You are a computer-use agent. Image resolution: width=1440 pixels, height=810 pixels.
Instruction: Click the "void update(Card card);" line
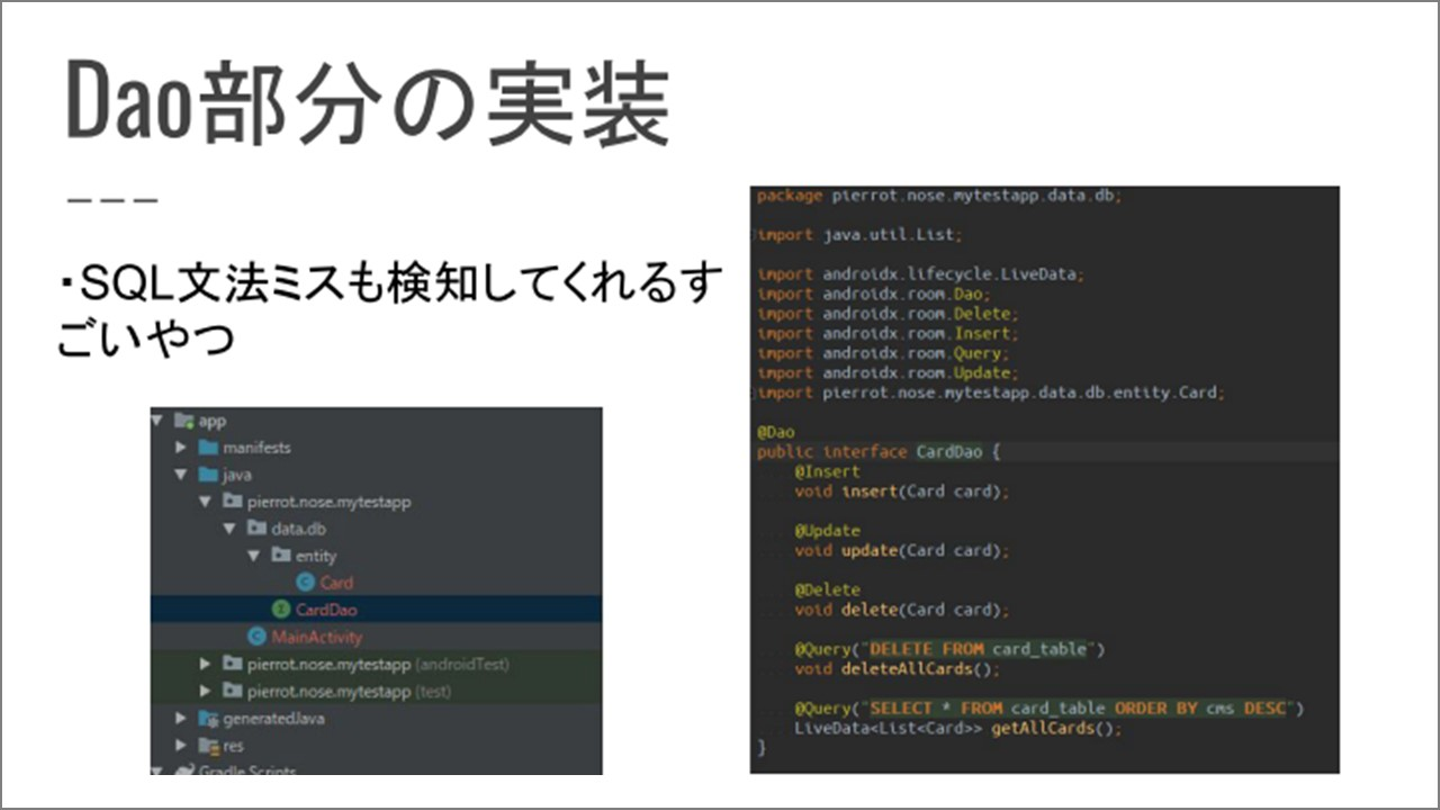pyautogui.click(x=902, y=550)
